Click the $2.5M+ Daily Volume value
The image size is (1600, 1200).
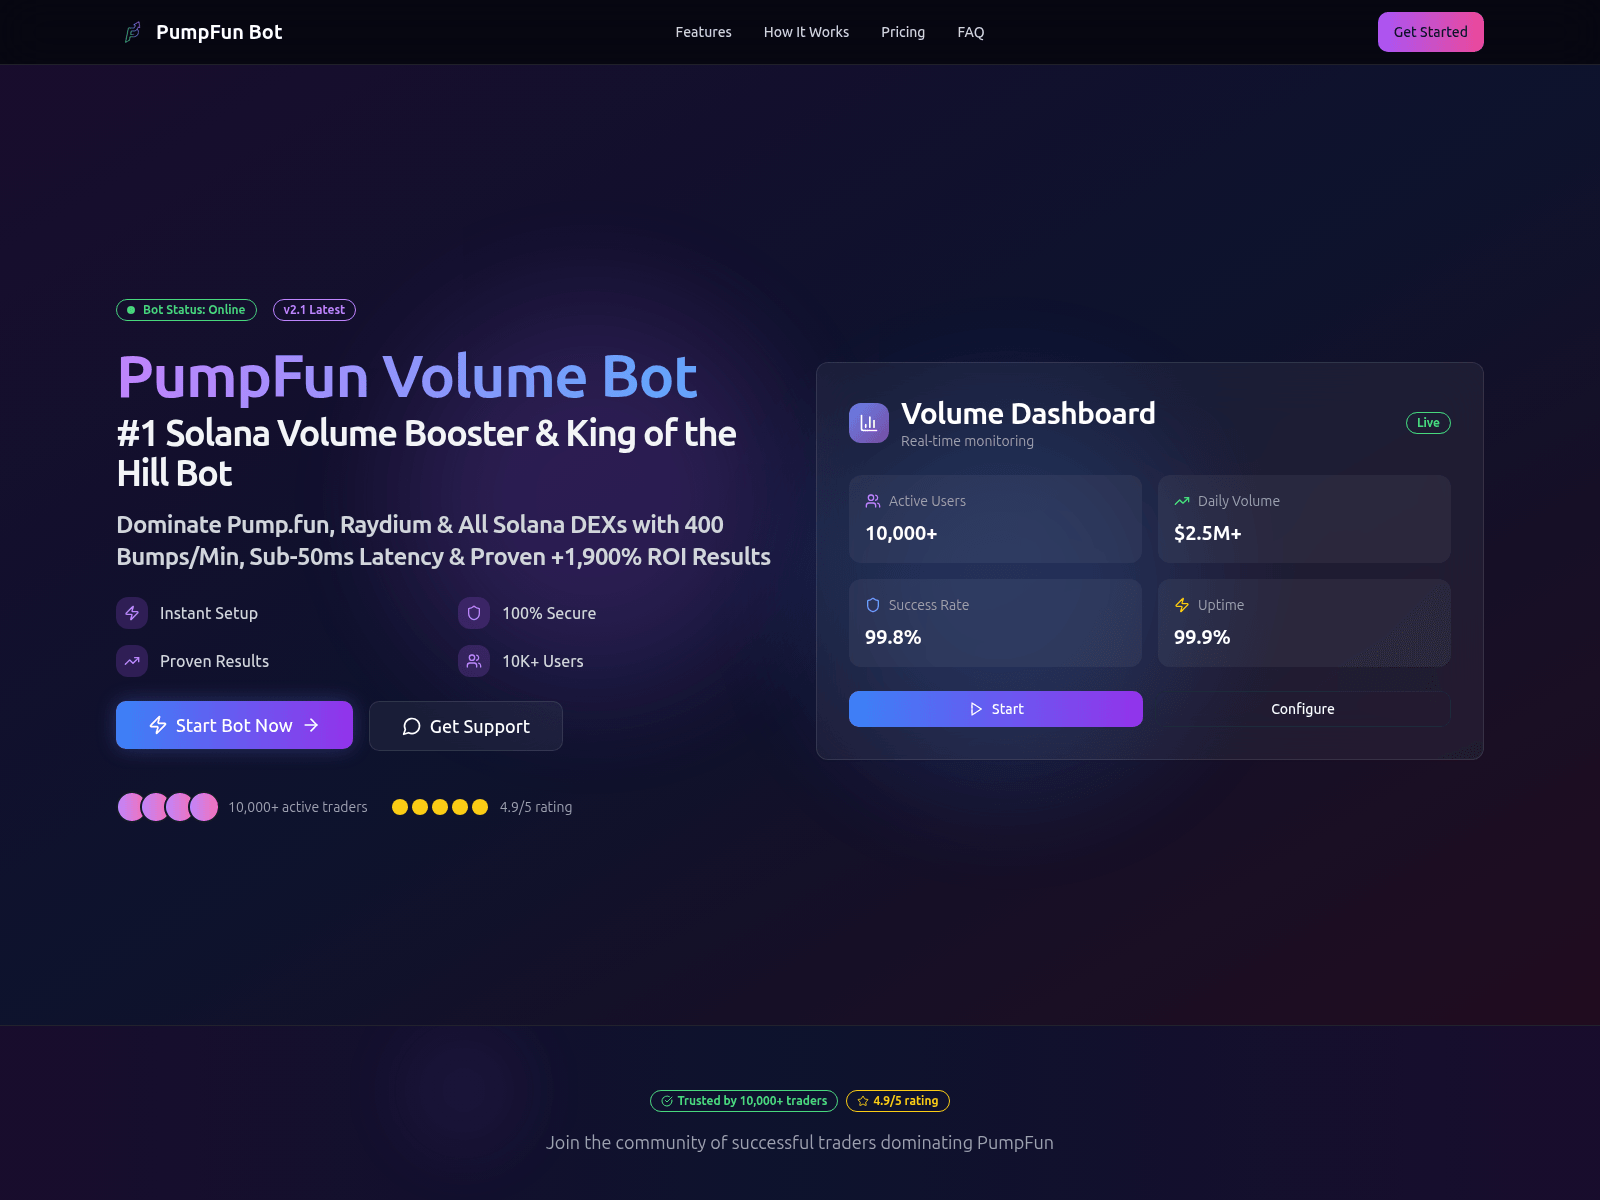1208,533
